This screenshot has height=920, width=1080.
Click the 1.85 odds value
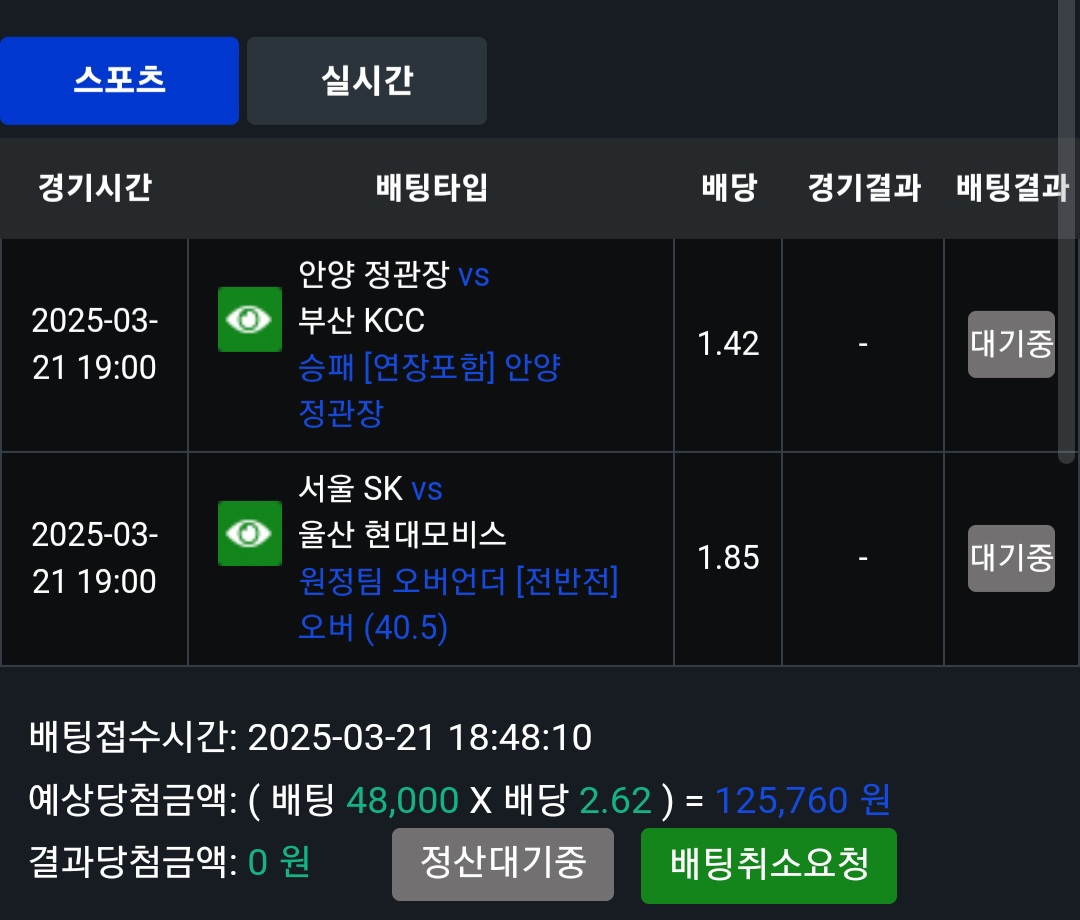(x=728, y=558)
